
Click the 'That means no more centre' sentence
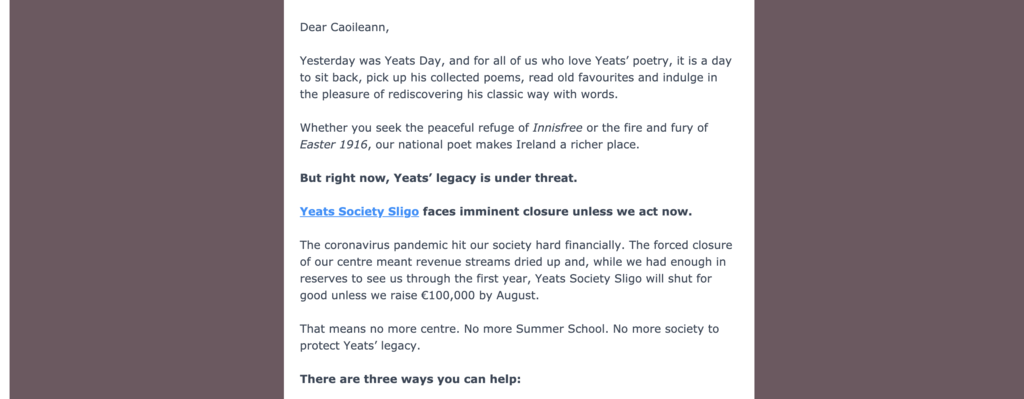click(380, 328)
